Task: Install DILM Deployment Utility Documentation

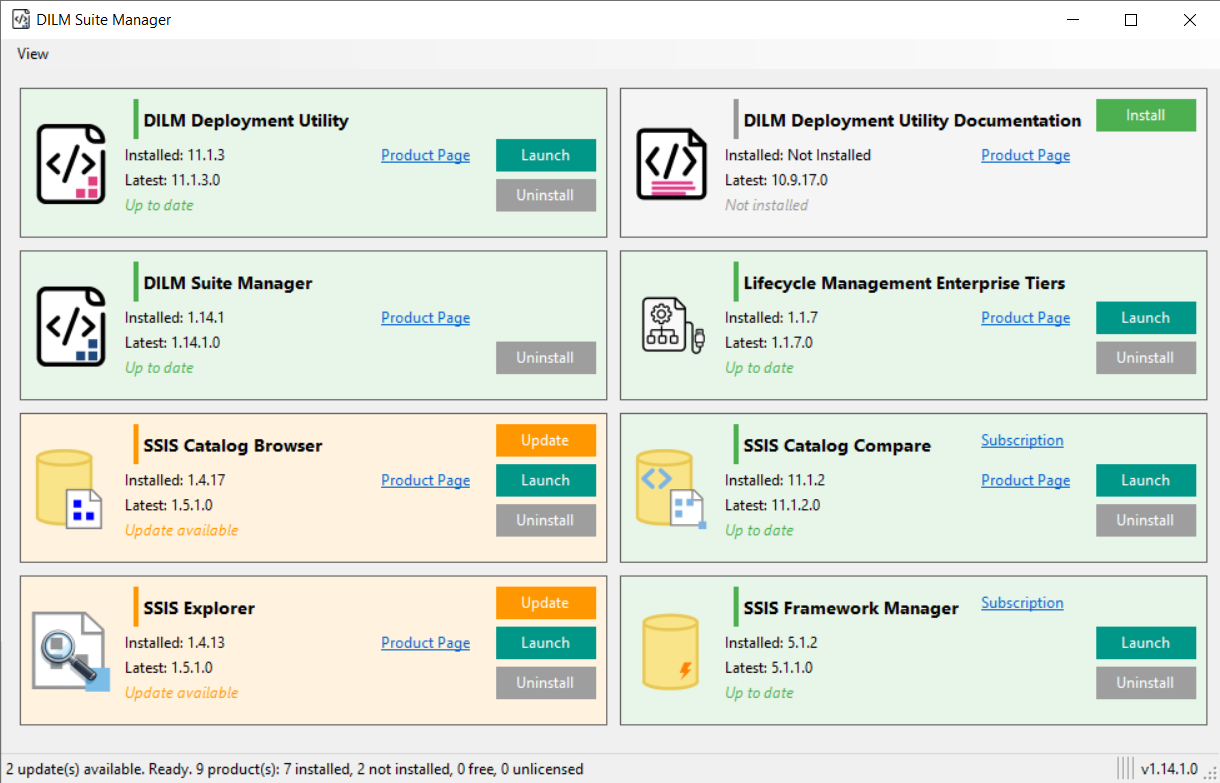Action: pos(1146,115)
